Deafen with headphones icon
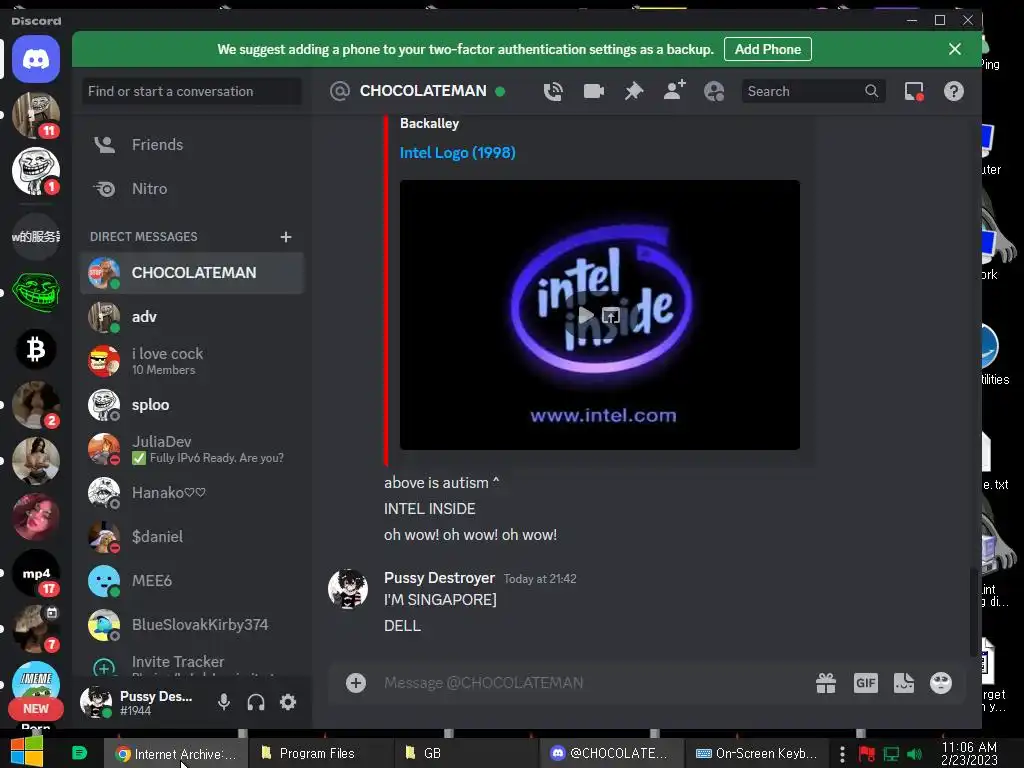 [x=256, y=702]
